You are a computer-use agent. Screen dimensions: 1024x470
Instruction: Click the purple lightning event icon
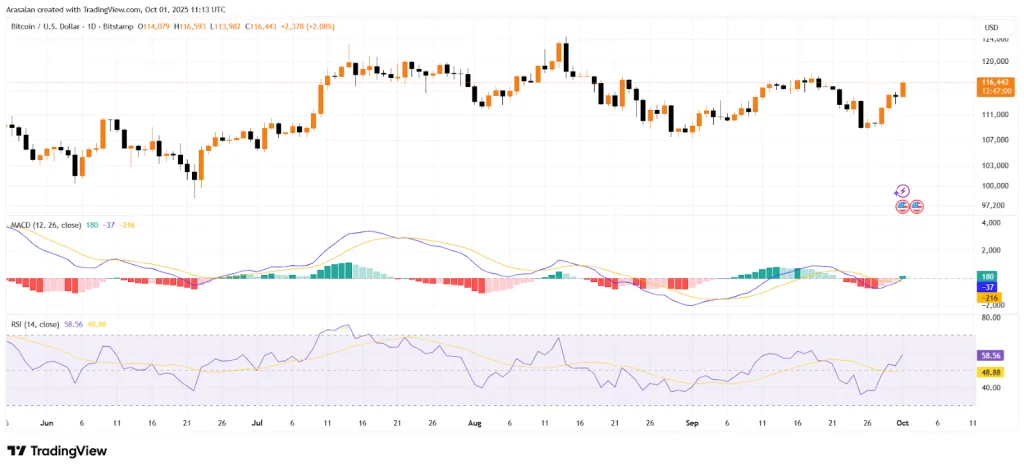(x=902, y=191)
